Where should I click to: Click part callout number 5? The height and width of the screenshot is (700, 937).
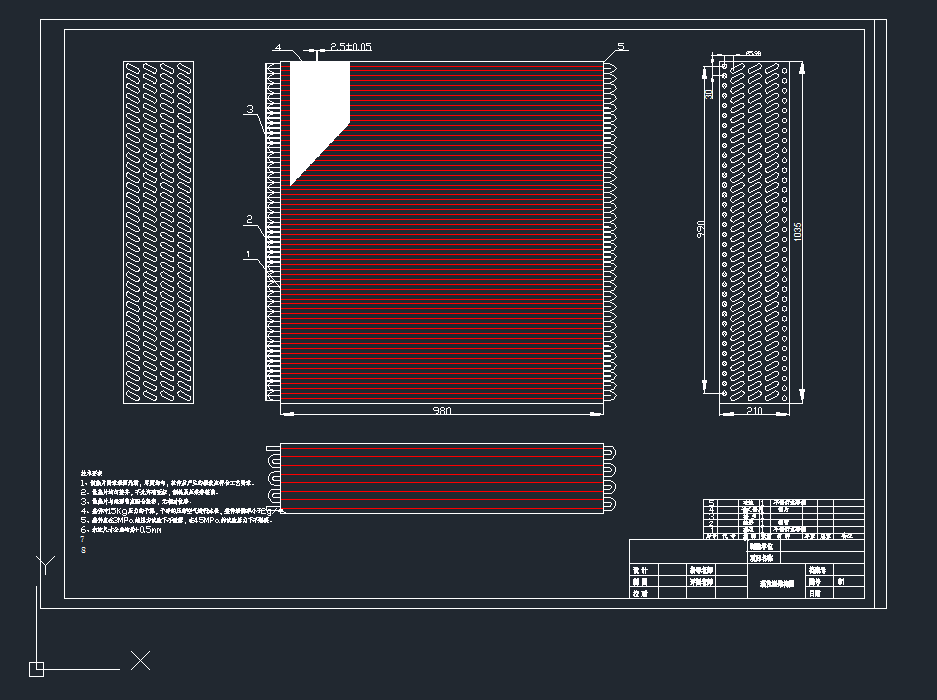620,47
